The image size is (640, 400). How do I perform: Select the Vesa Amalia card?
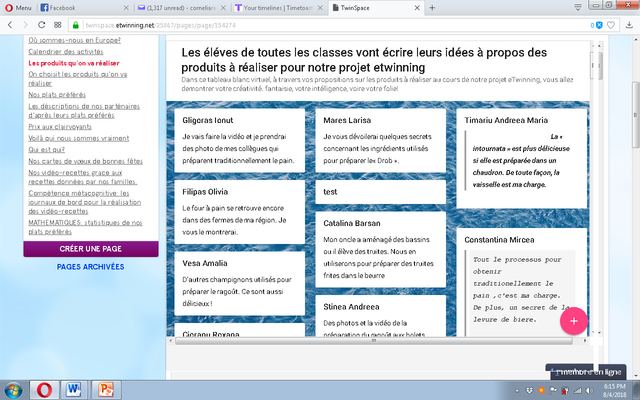(240, 283)
